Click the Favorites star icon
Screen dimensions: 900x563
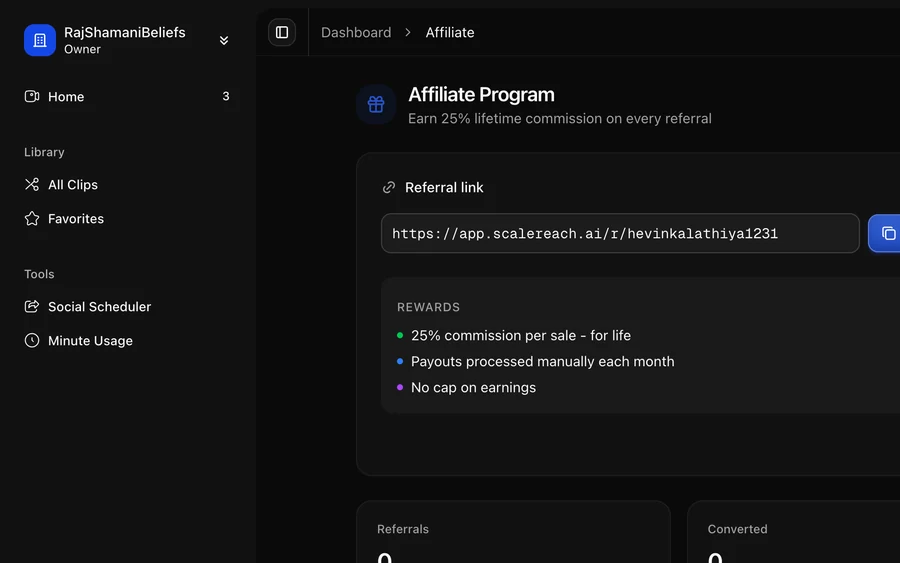(32, 219)
